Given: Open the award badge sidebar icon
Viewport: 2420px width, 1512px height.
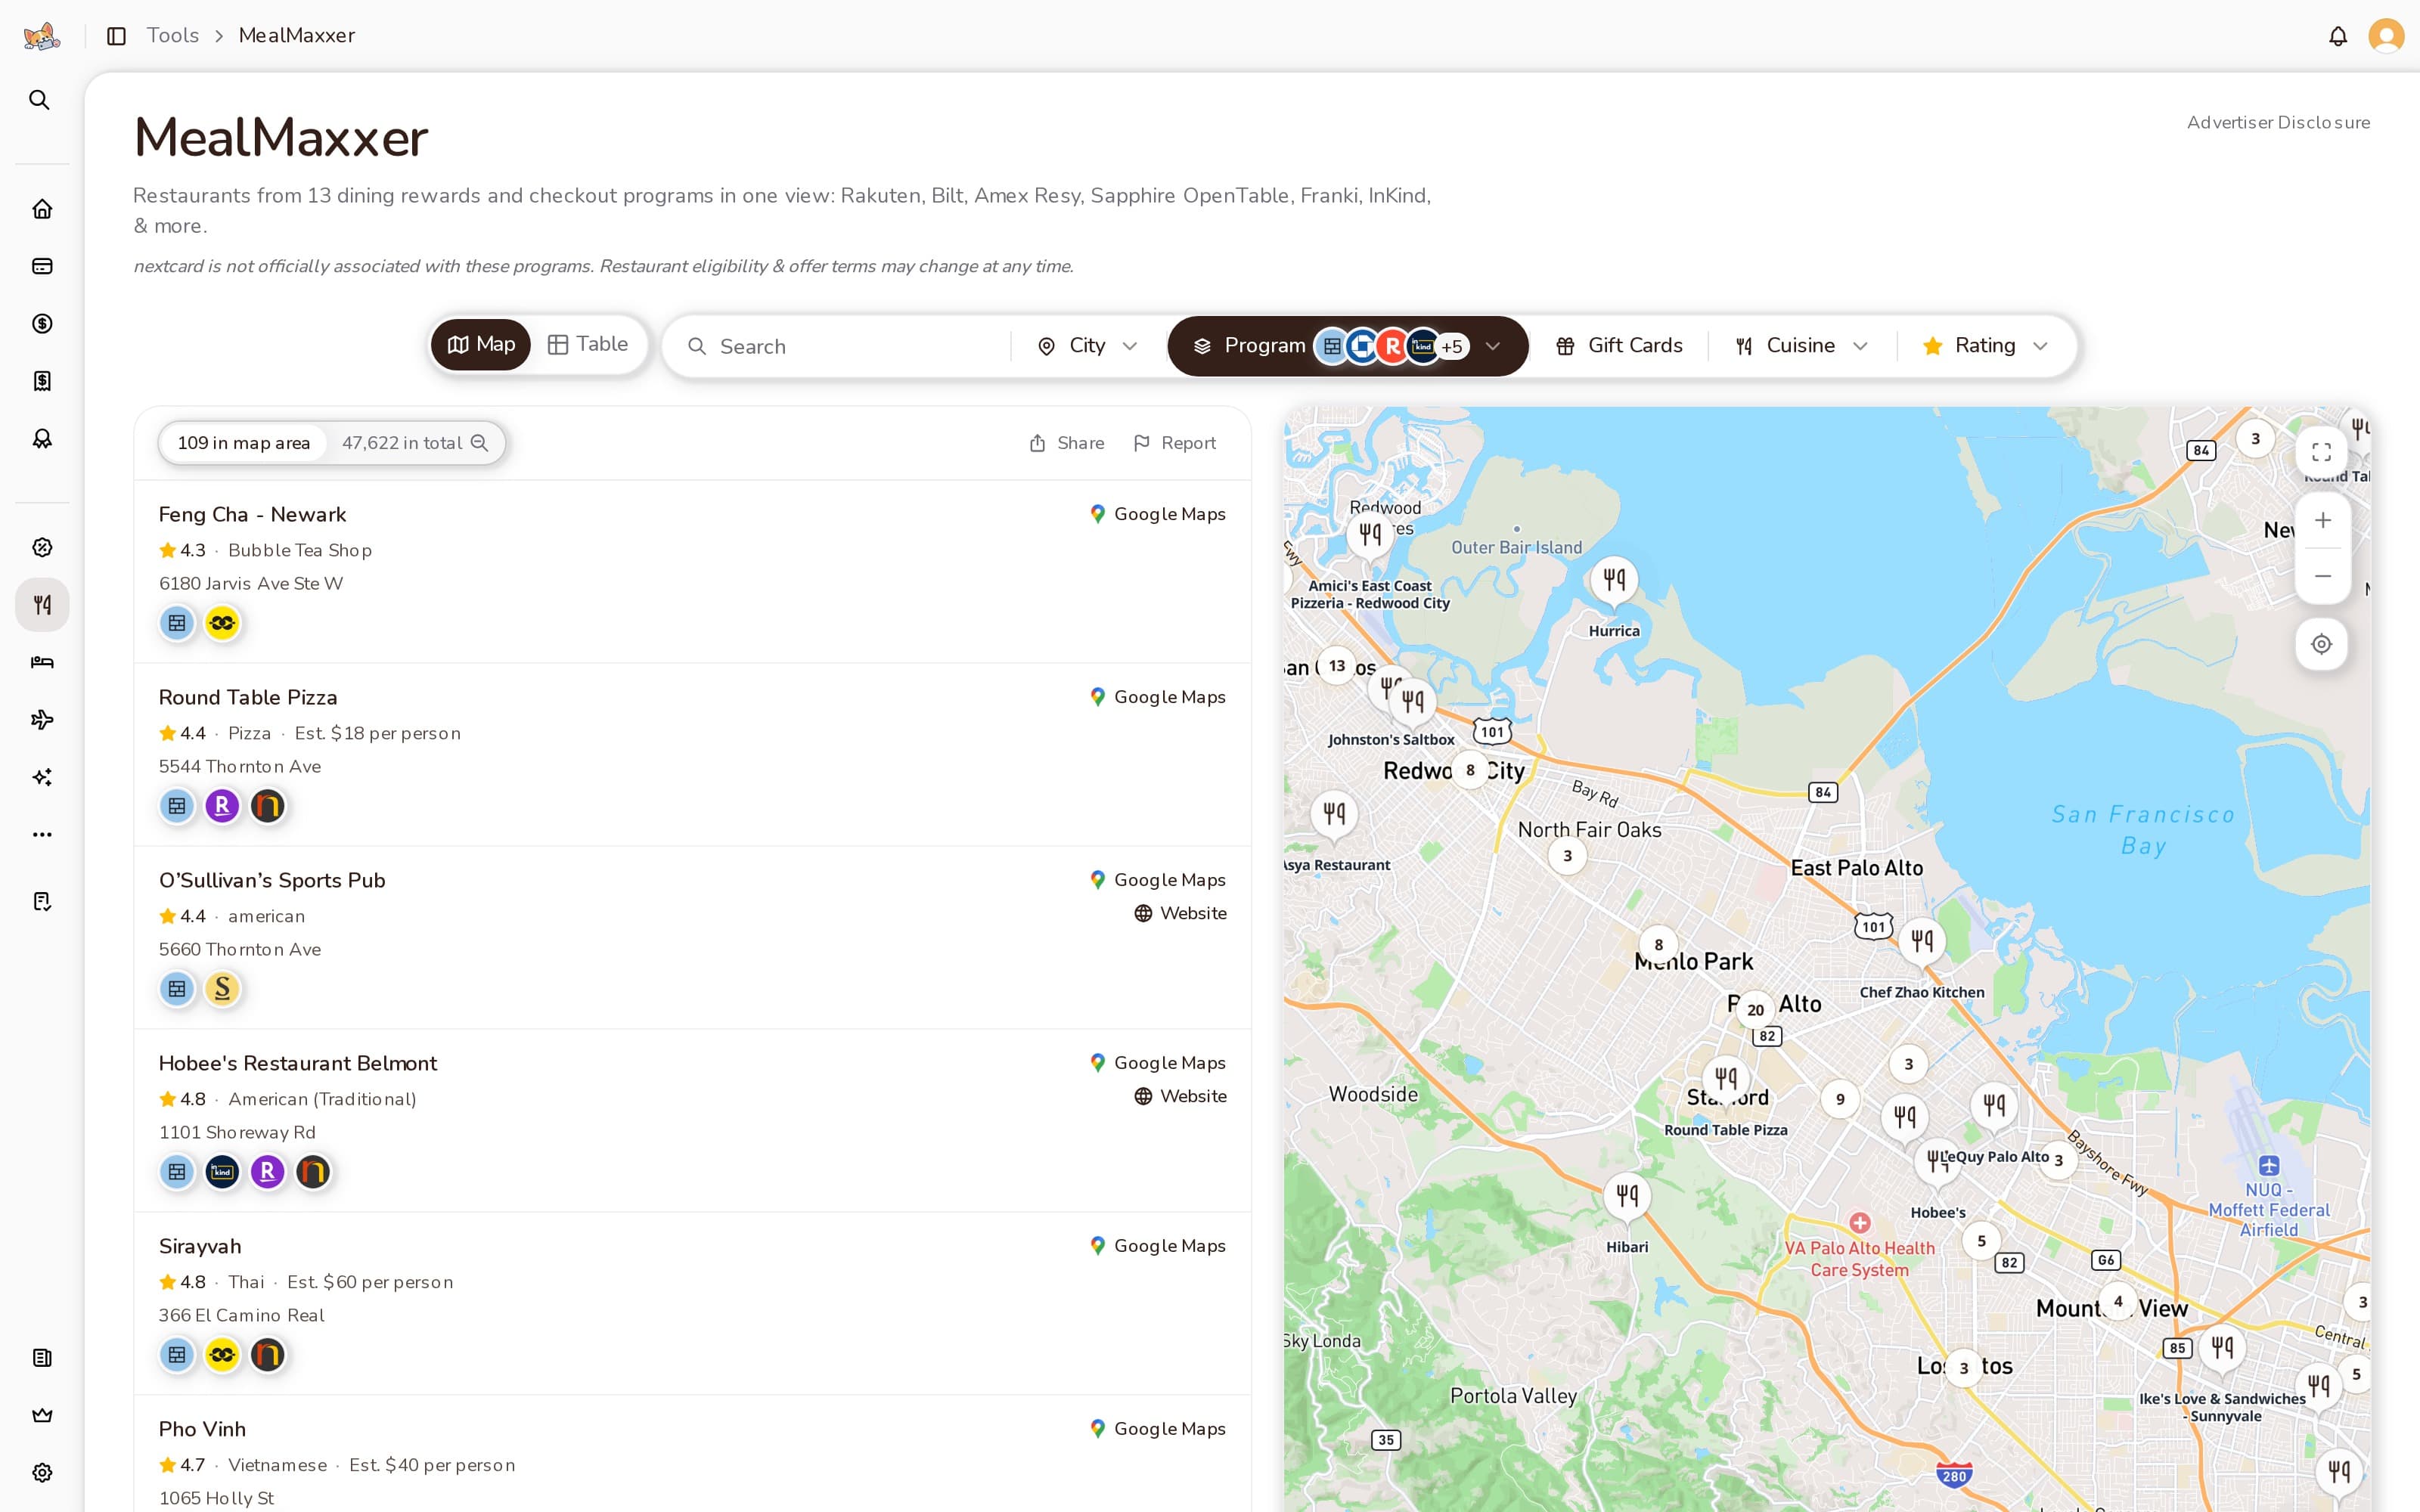Looking at the screenshot, I should (42, 439).
